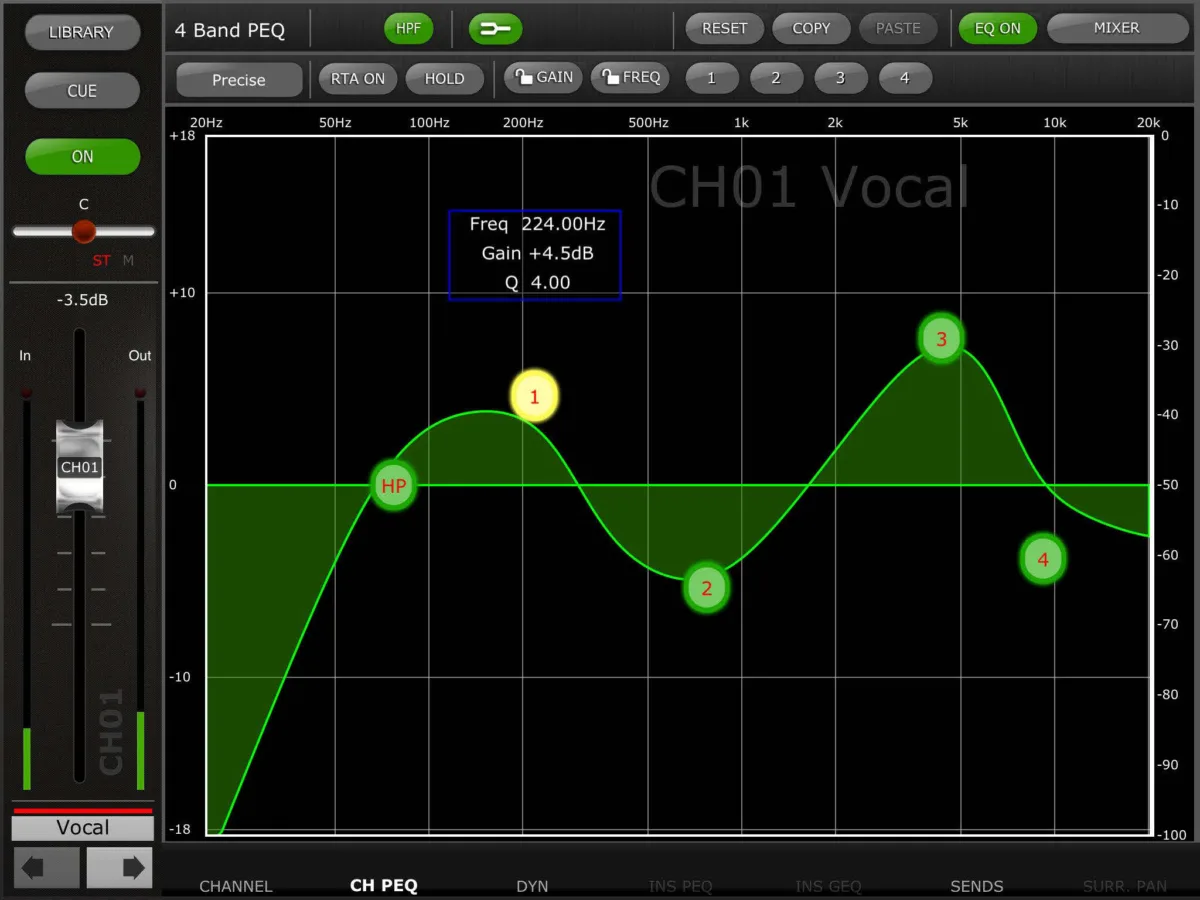Open the SENDS tab
Screen dimensions: 1200x900
click(977, 886)
